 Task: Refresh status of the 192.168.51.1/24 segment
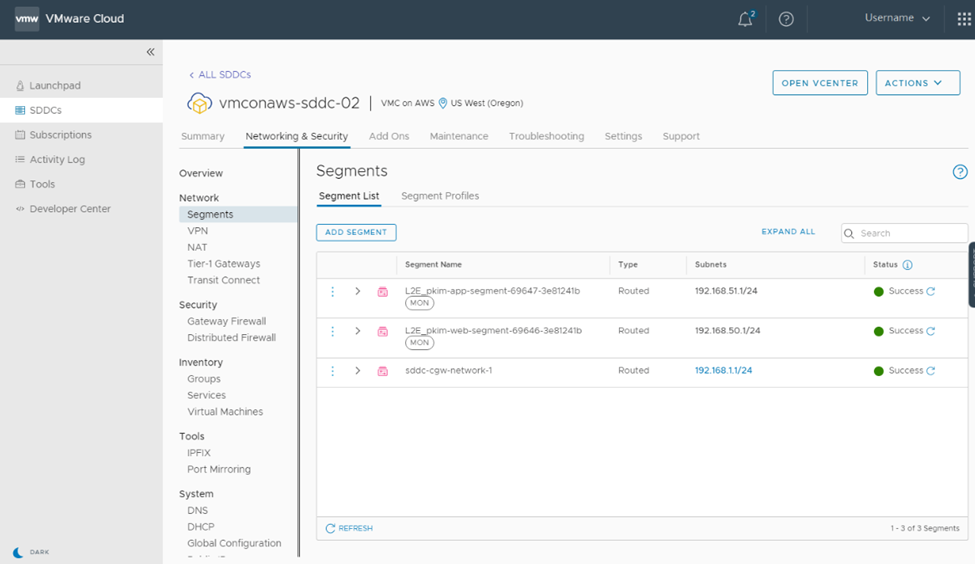(x=931, y=292)
